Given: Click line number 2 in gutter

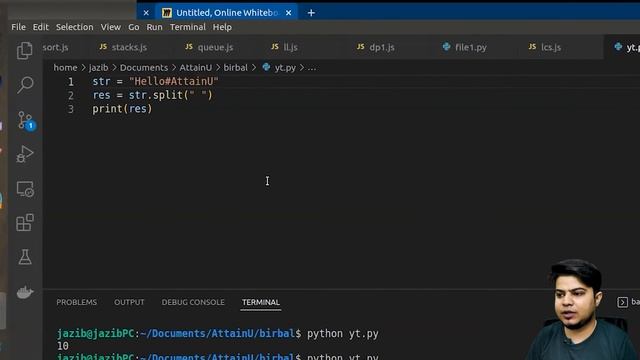Looking at the screenshot, I should 71,96.
